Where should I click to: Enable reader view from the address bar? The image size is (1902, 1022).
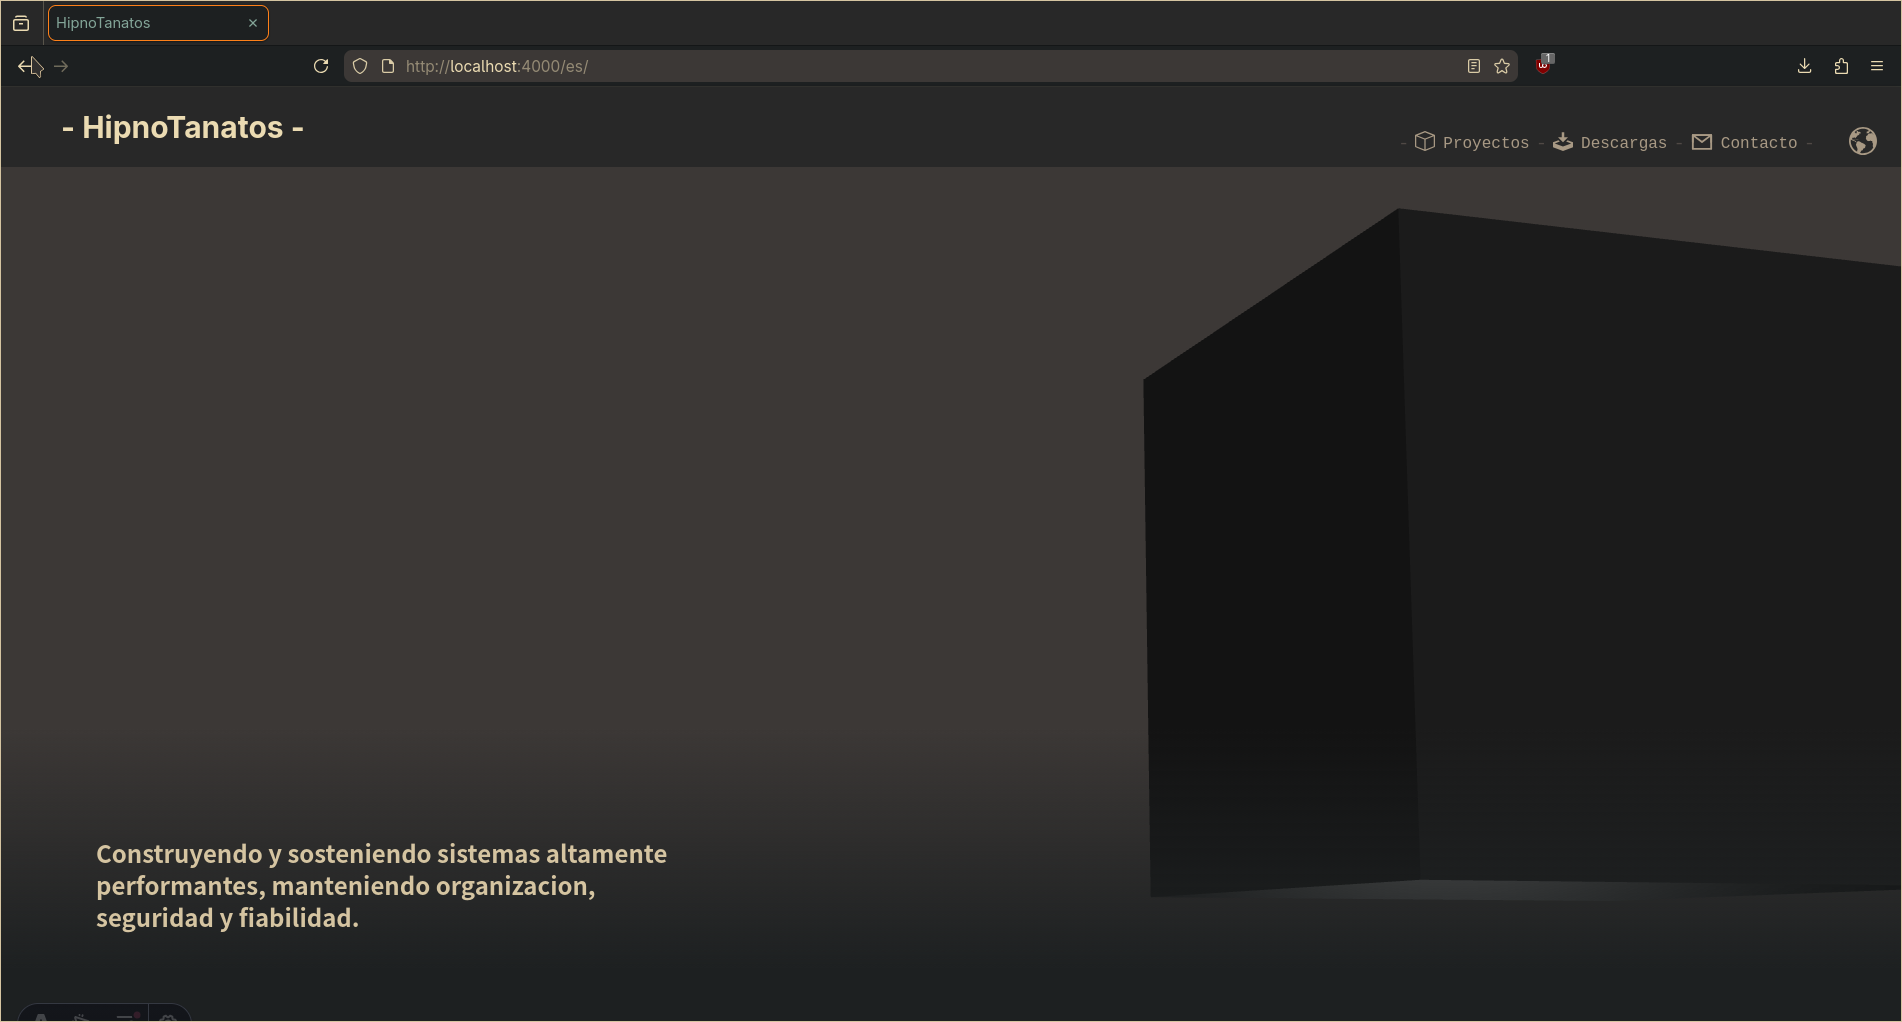coord(1472,66)
